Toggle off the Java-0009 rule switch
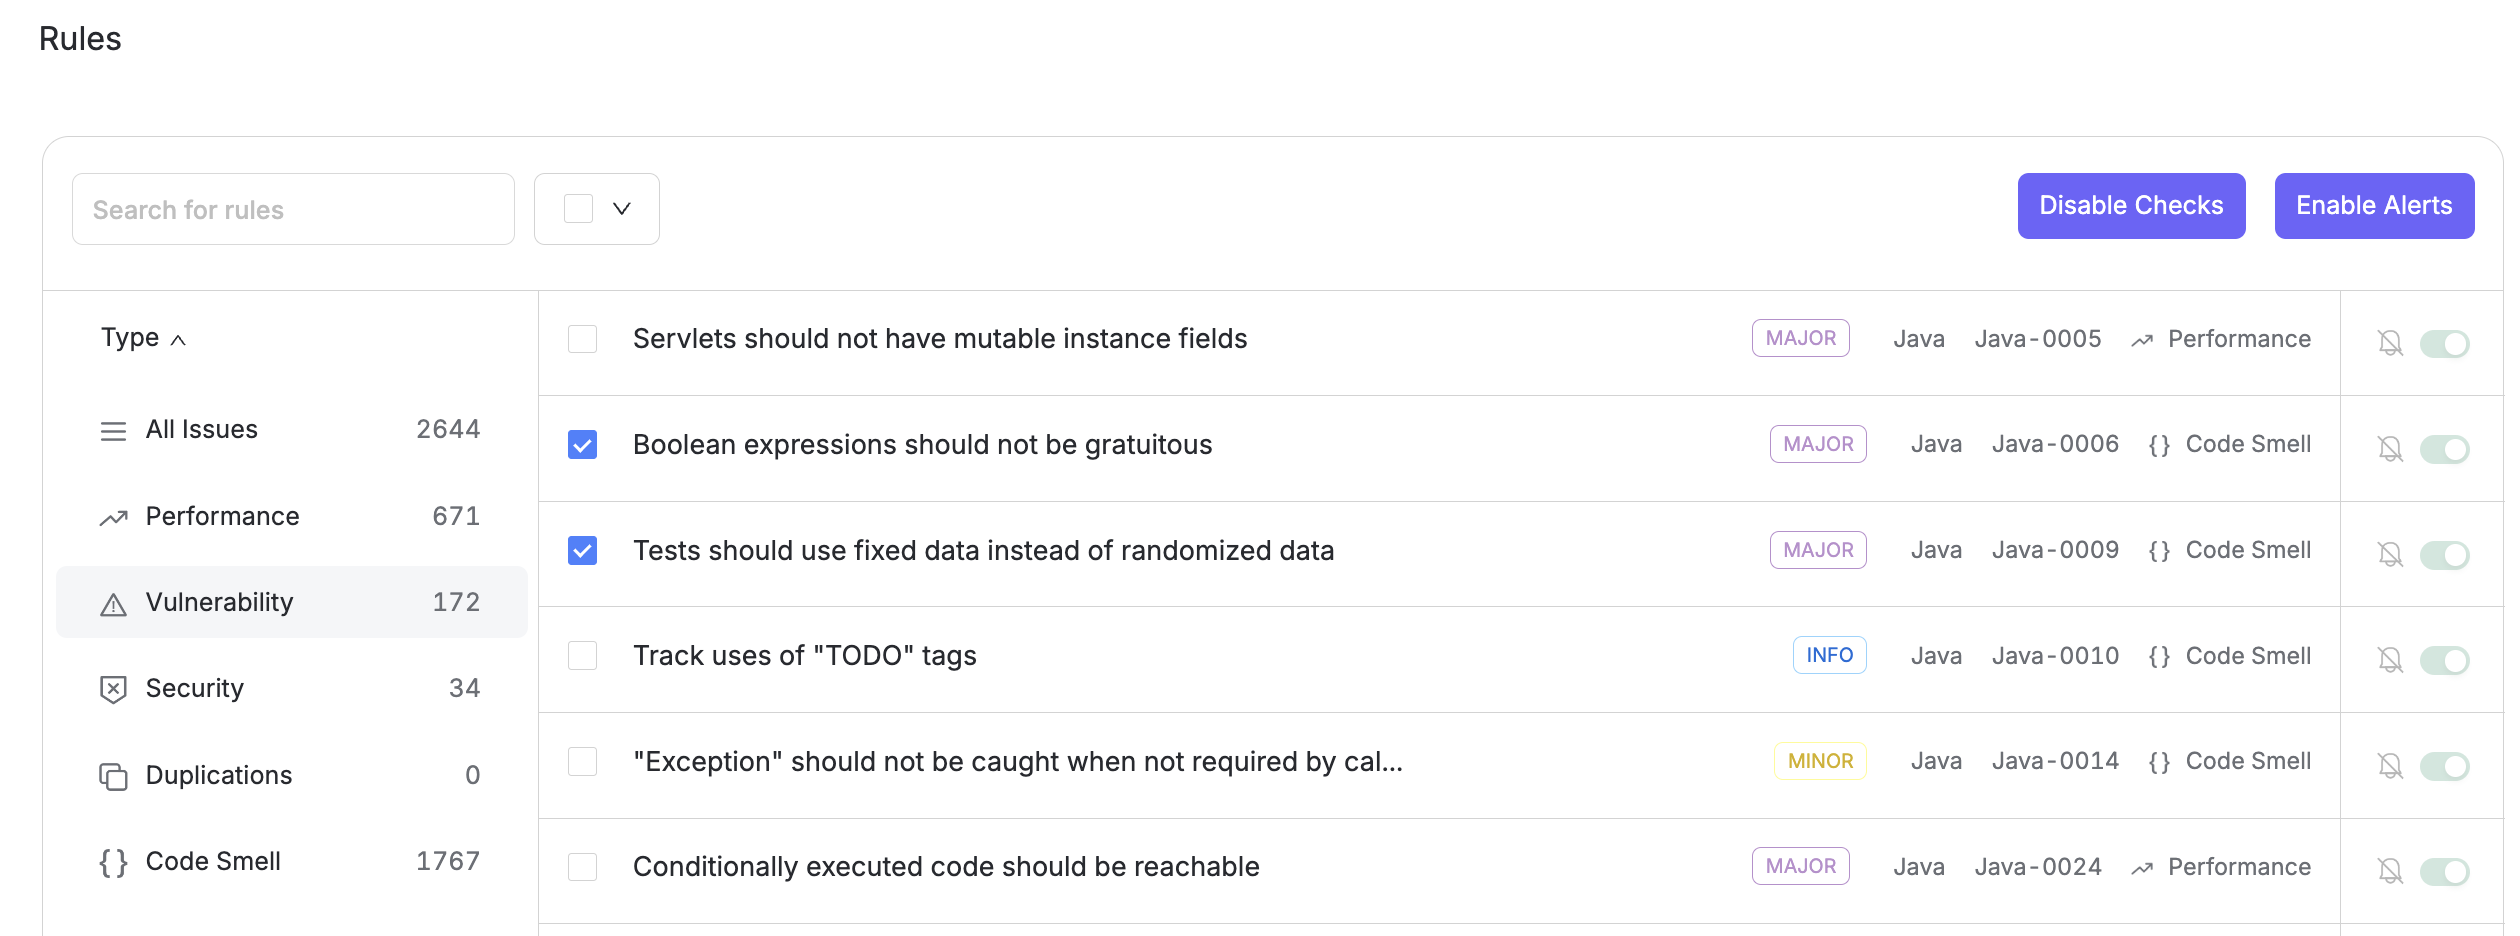The height and width of the screenshot is (936, 2520). 2444,555
